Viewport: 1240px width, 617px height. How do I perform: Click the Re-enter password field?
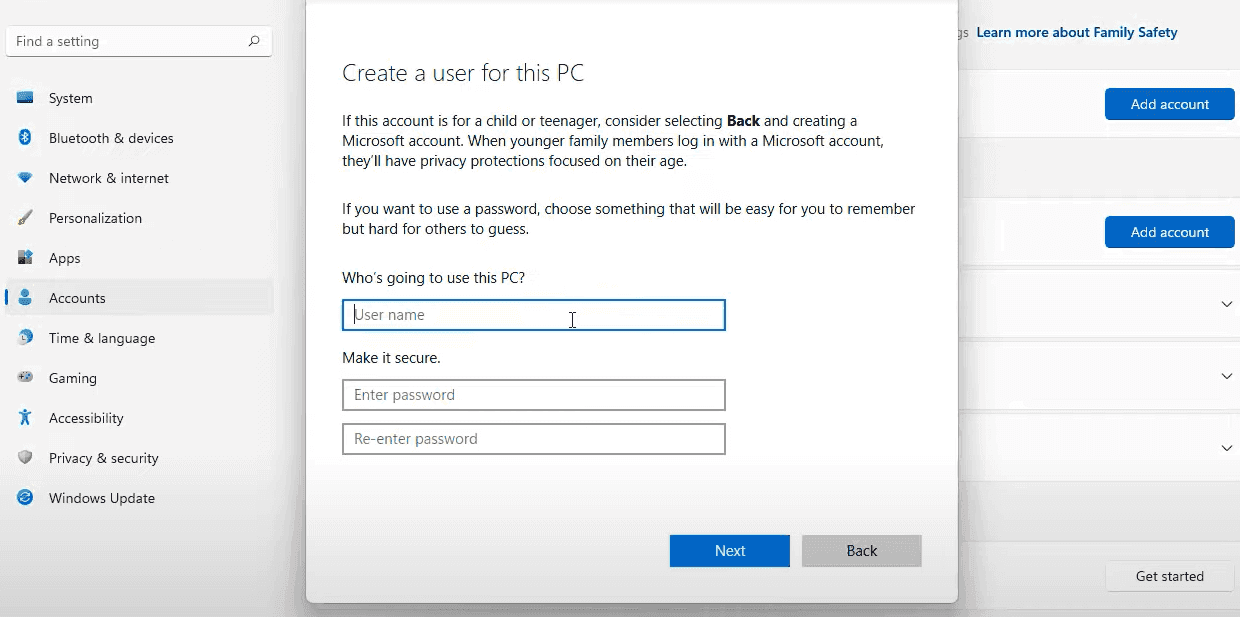pos(534,439)
